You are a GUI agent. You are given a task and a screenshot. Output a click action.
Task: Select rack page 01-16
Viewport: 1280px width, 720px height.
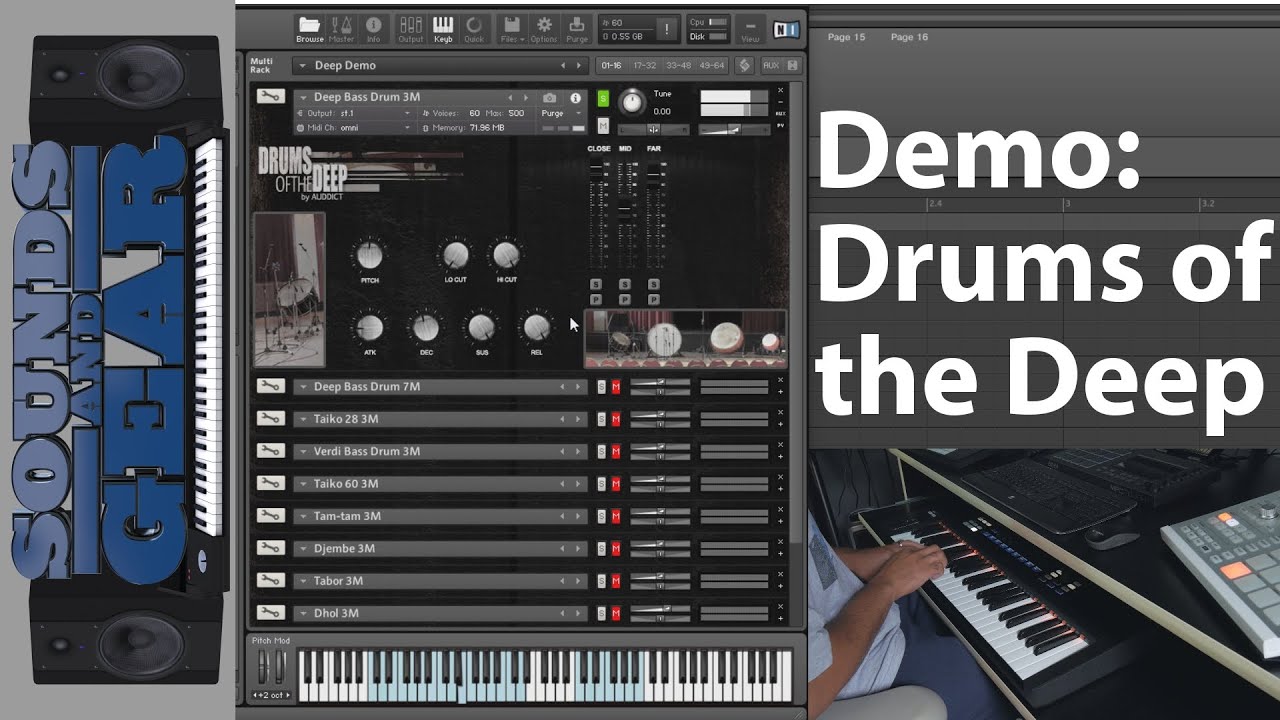pos(610,65)
